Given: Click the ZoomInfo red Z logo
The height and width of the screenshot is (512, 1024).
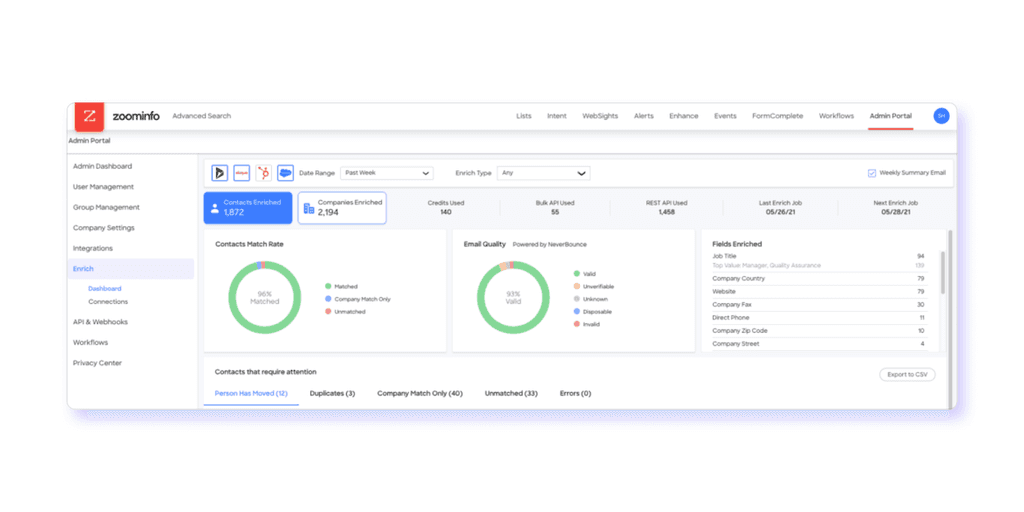Looking at the screenshot, I should [89, 116].
